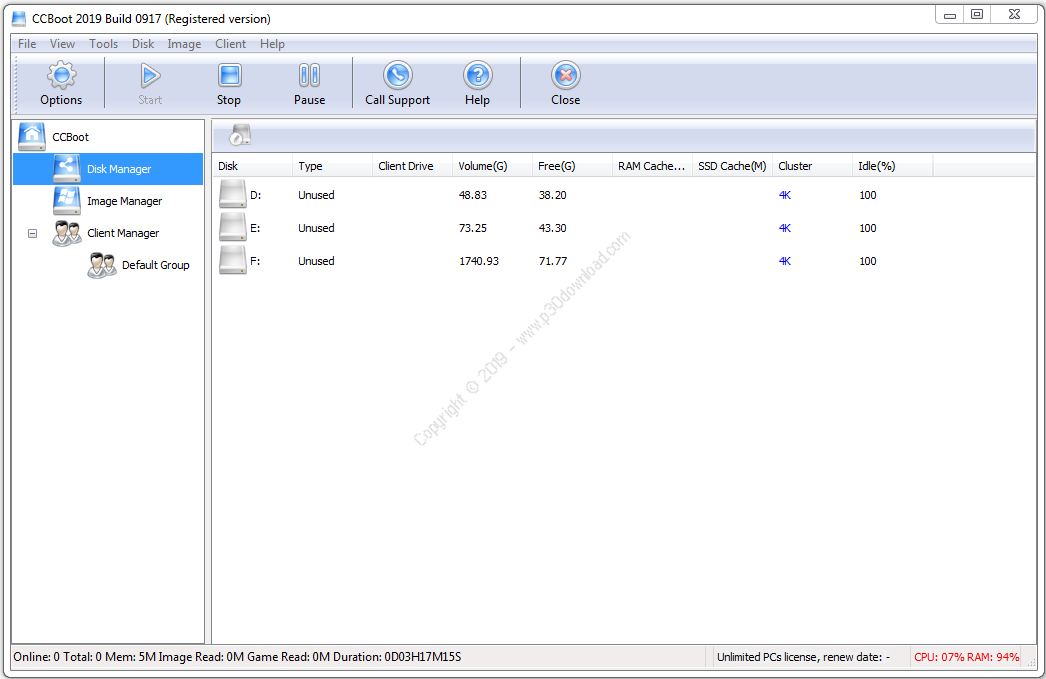Click the 1740.93 volume value
1046x679 pixels.
click(479, 261)
